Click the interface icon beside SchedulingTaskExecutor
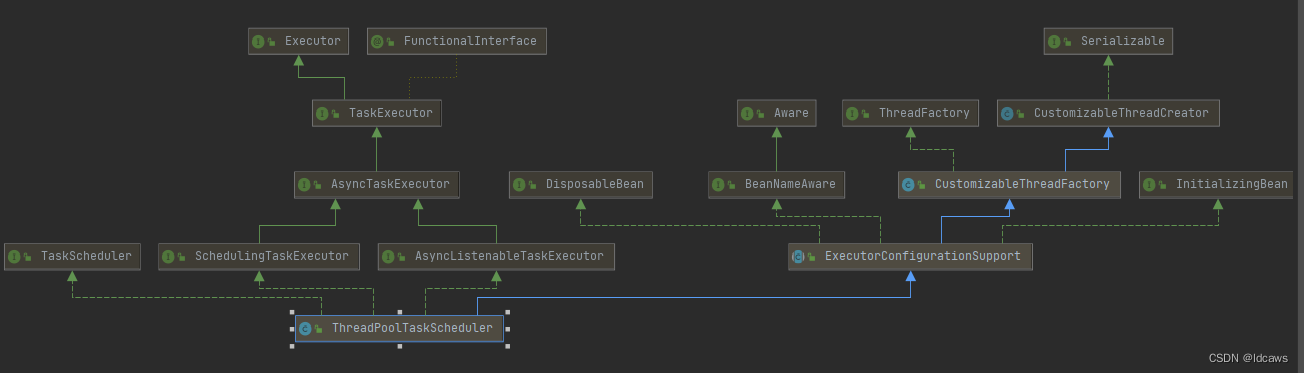Viewport: 1304px width, 373px height. (x=169, y=257)
